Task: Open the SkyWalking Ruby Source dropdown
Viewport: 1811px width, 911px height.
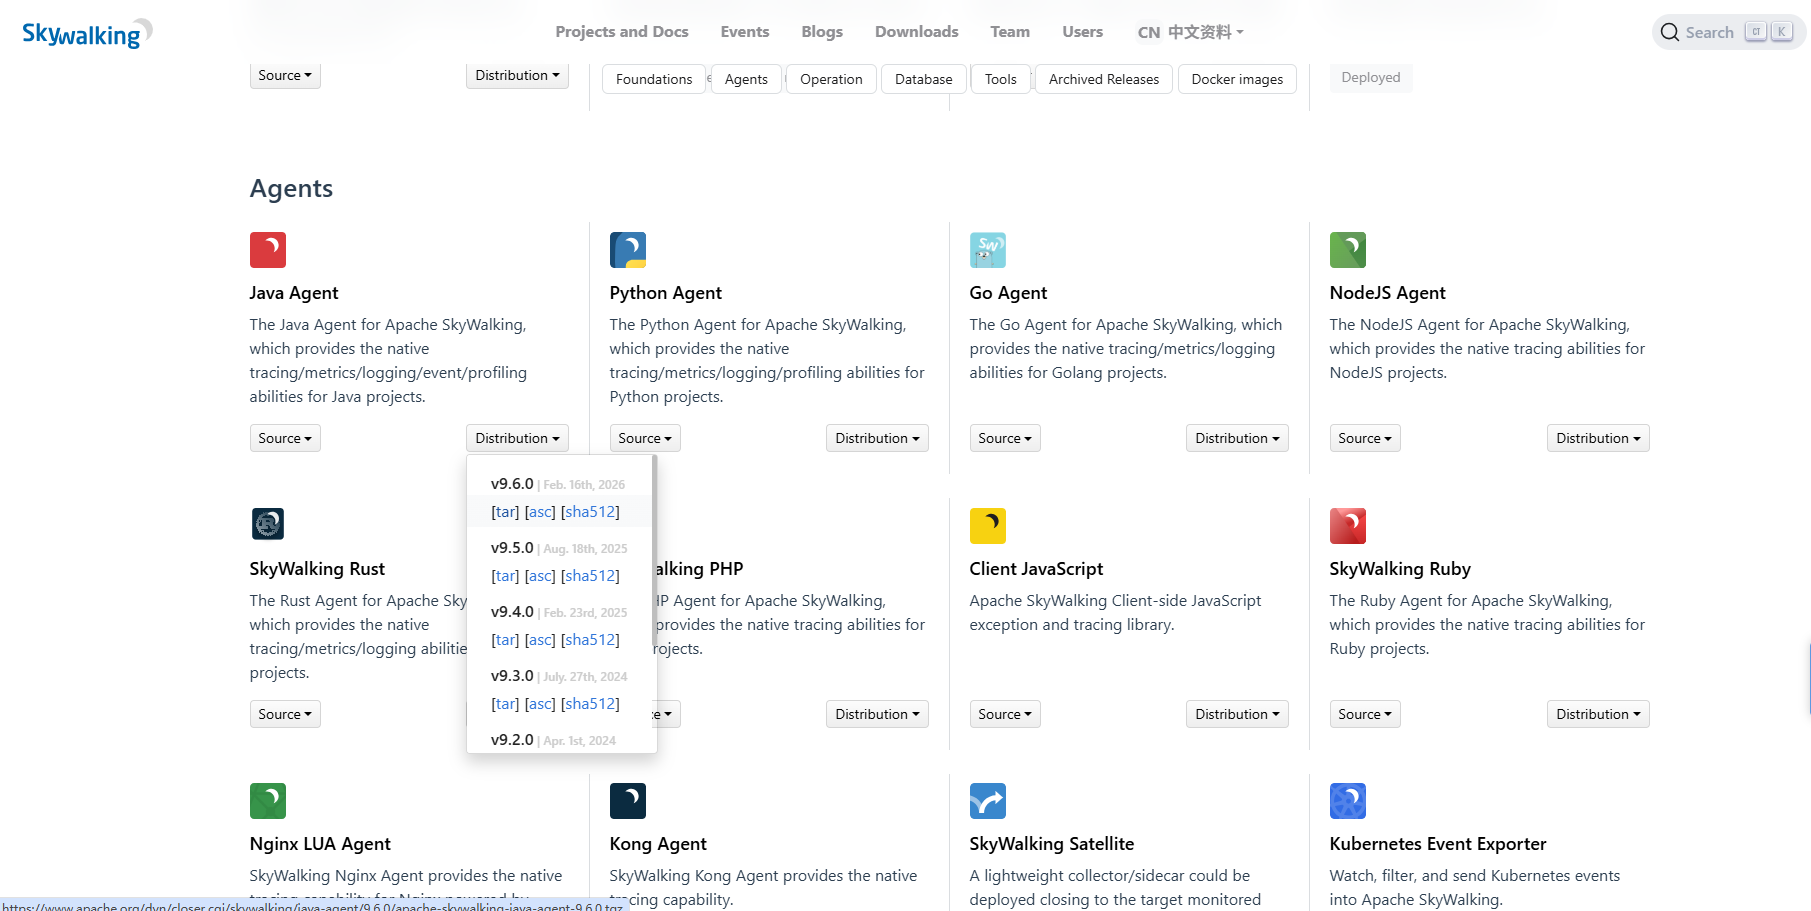Action: (x=1365, y=714)
